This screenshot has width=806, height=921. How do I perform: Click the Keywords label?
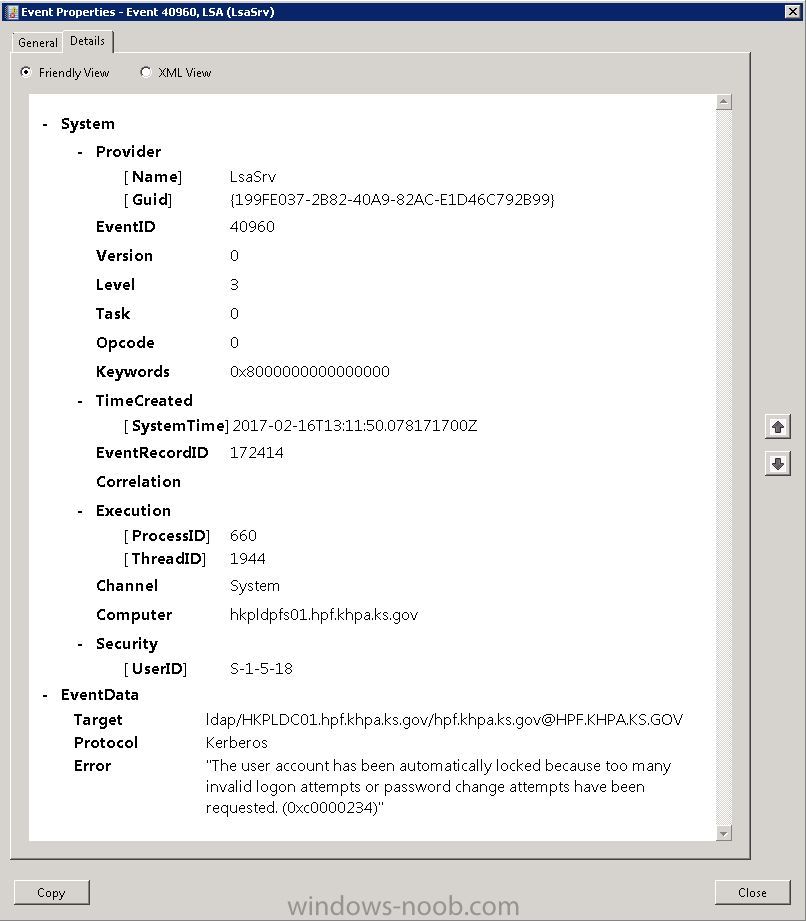click(133, 372)
